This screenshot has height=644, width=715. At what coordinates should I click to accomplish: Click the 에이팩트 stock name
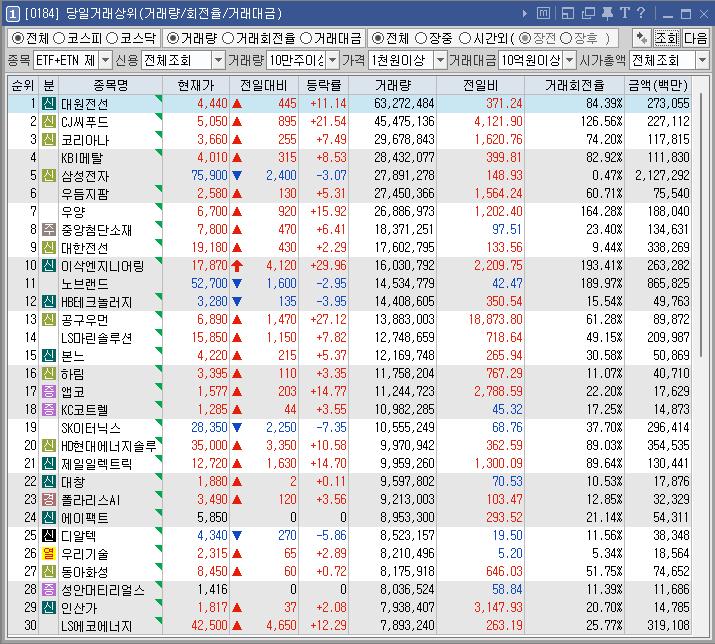tap(85, 518)
